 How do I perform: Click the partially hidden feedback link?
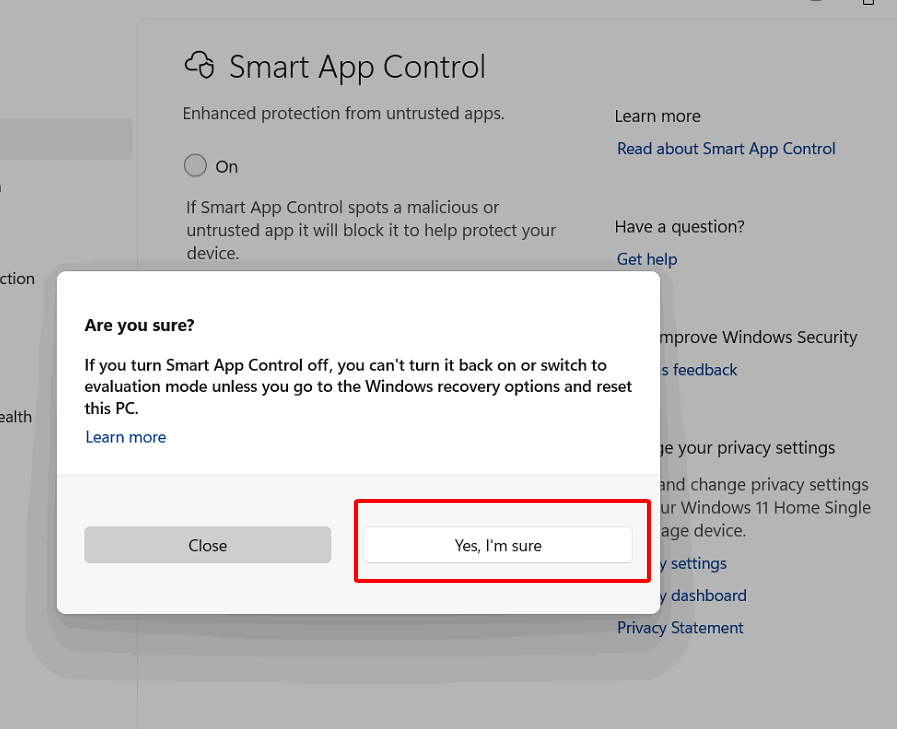[x=698, y=370]
